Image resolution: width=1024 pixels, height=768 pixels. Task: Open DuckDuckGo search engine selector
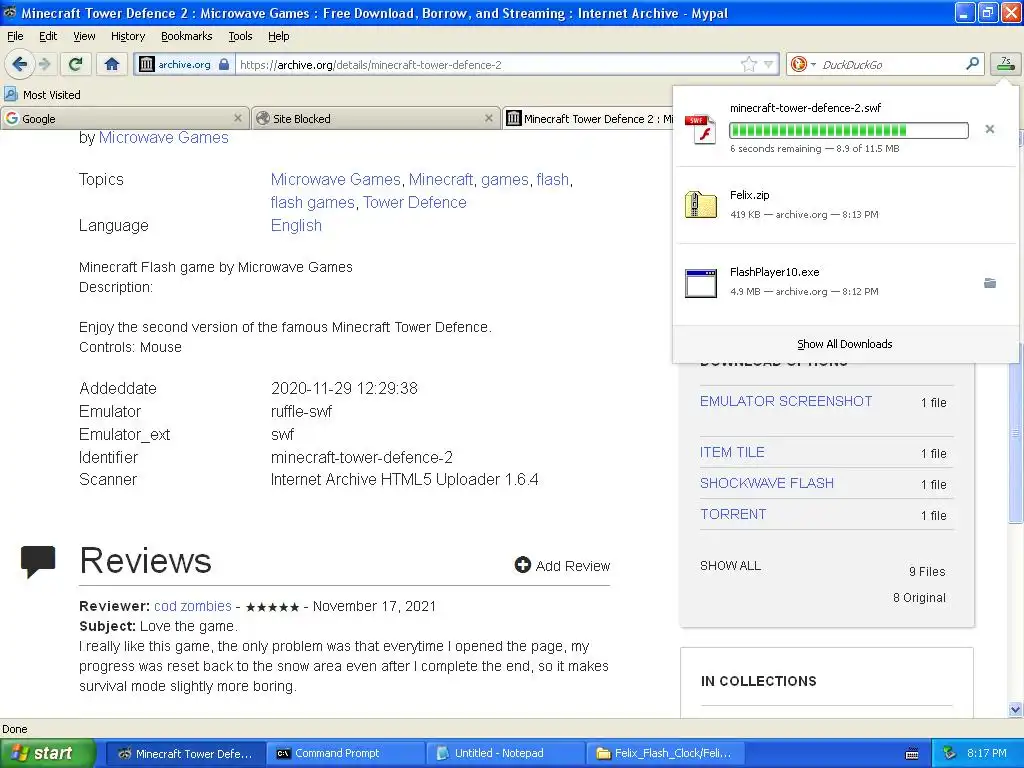click(x=803, y=64)
